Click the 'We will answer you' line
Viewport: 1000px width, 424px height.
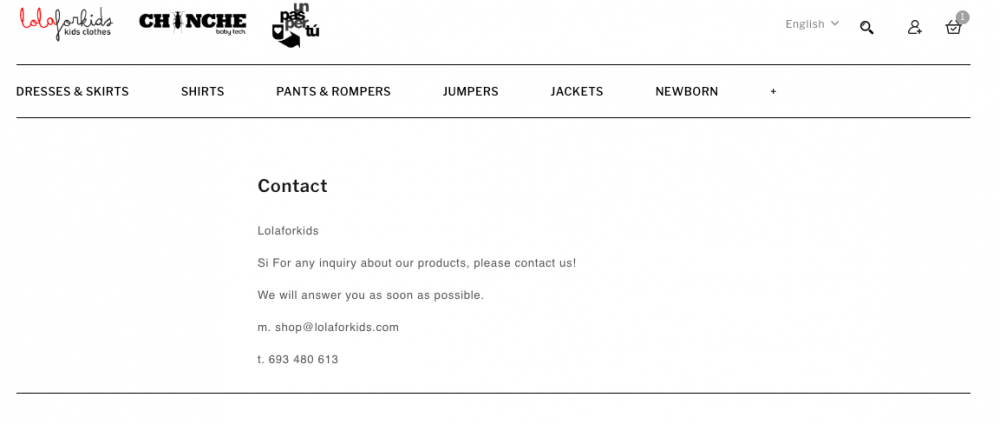(x=370, y=295)
